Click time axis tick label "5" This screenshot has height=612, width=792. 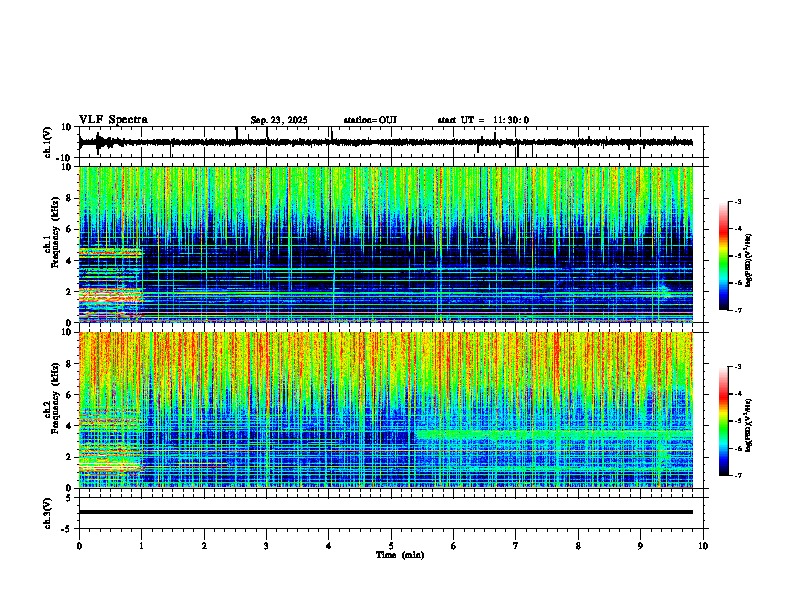391,546
